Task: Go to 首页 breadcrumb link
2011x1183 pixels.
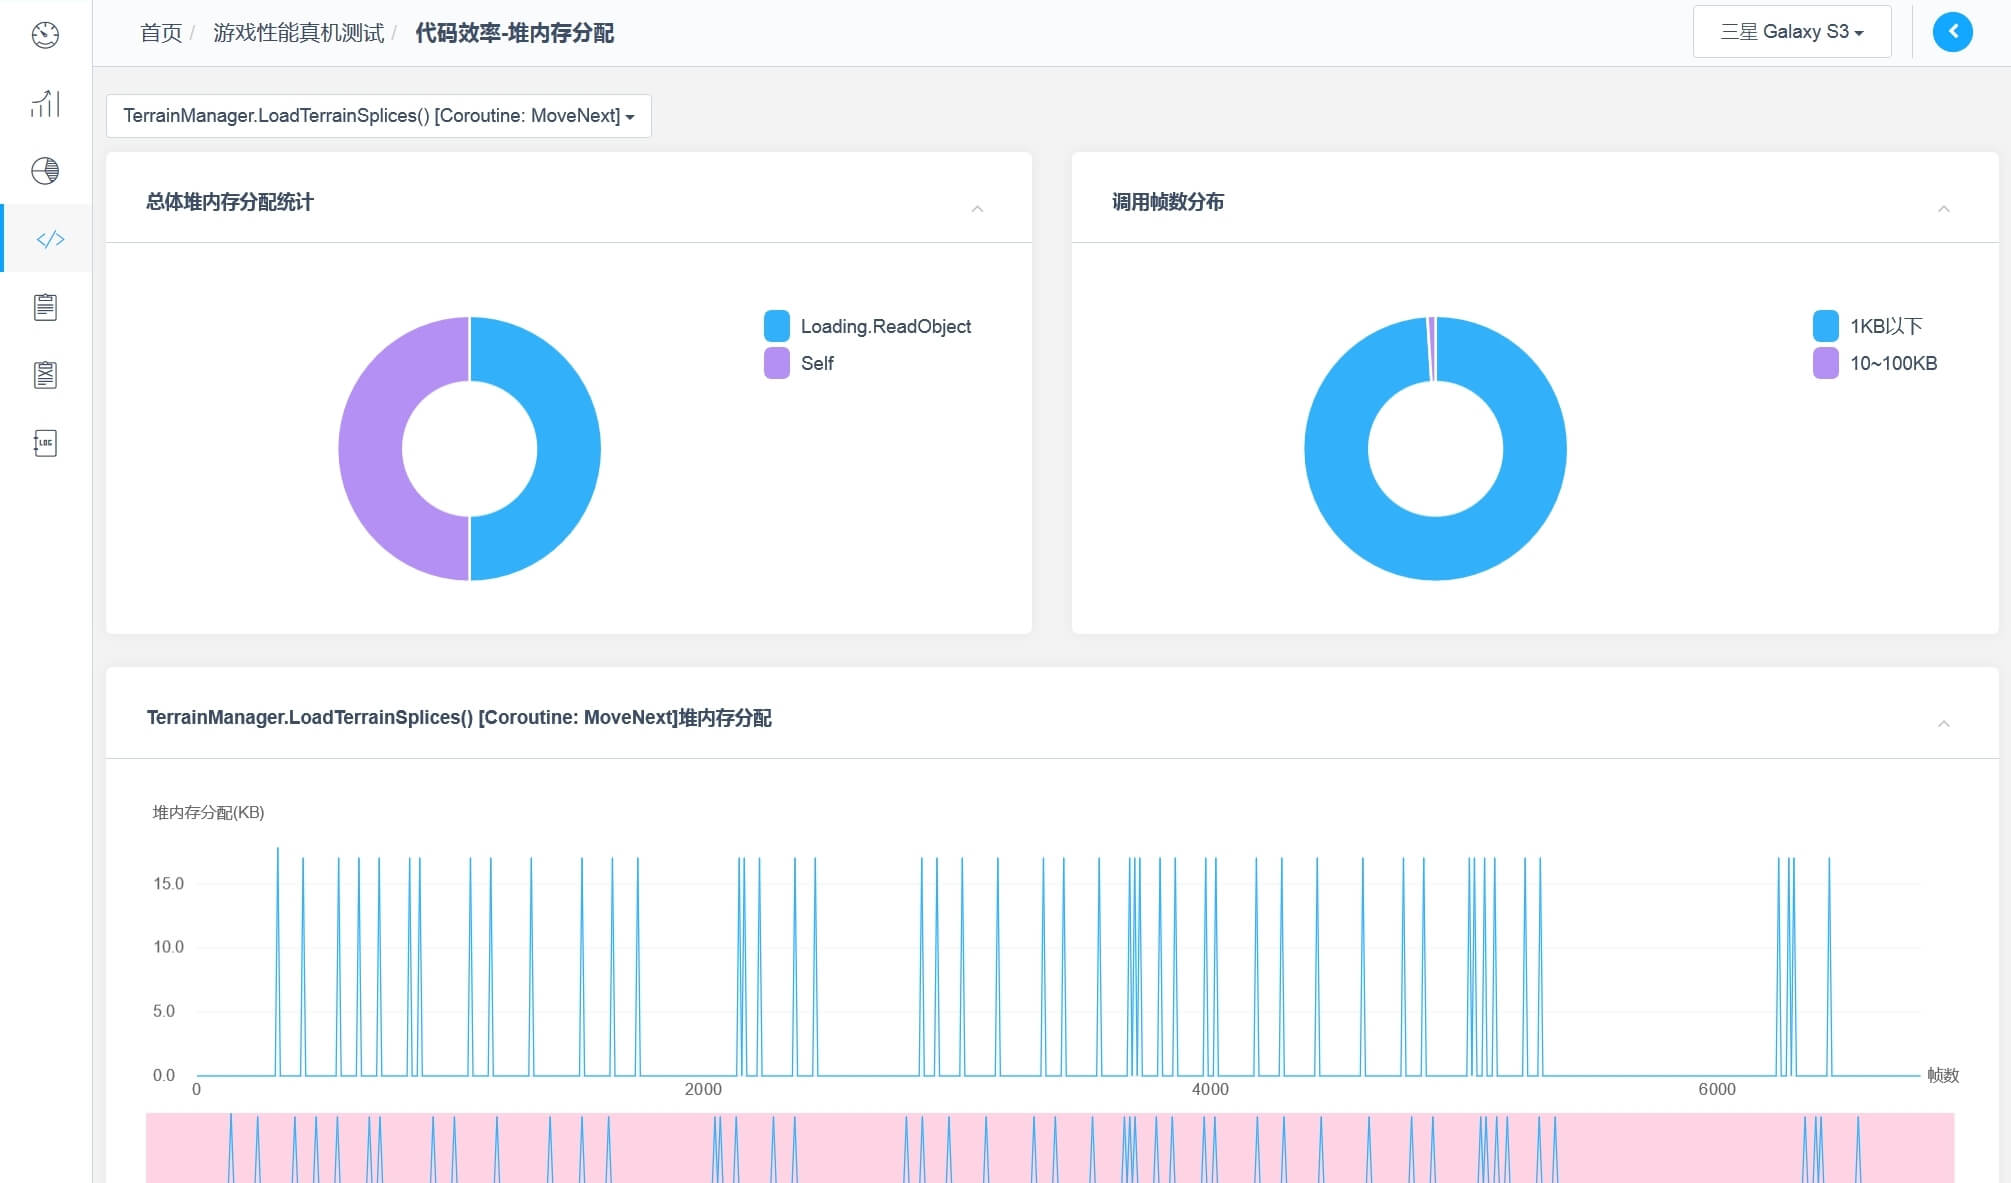Action: (x=160, y=33)
